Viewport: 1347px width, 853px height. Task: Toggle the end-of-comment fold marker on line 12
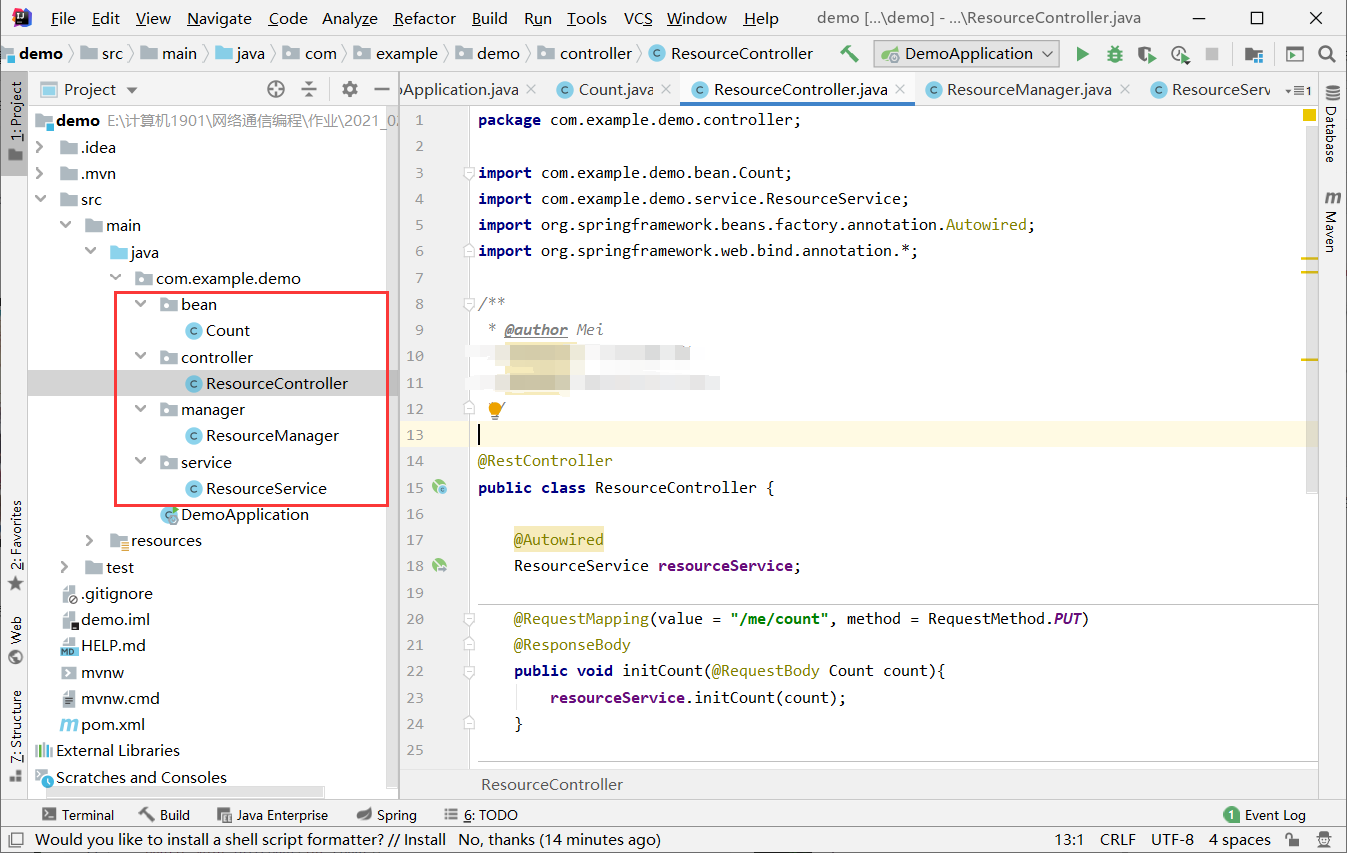pyautogui.click(x=470, y=408)
